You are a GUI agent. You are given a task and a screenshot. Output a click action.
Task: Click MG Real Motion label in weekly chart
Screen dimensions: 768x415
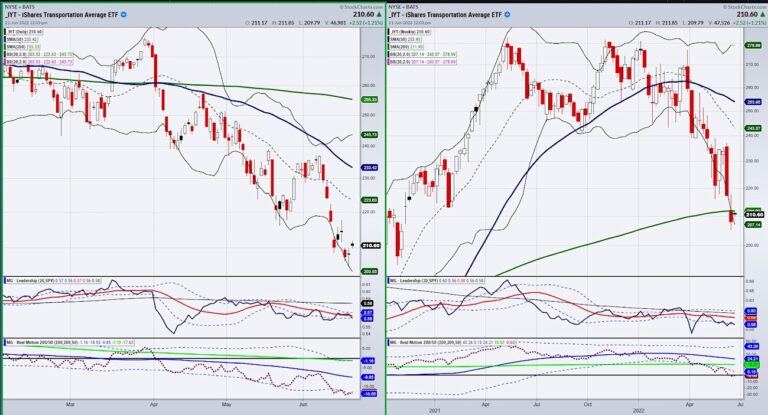451,342
